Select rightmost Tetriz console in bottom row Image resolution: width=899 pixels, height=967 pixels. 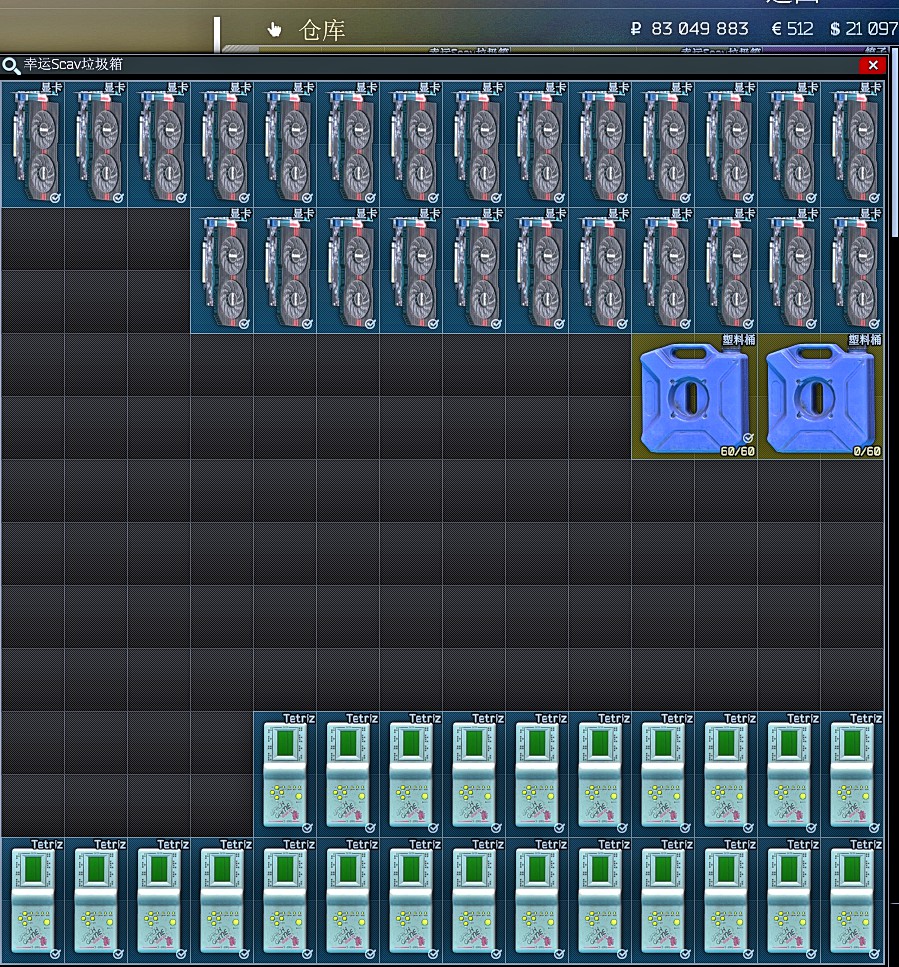click(x=852, y=900)
